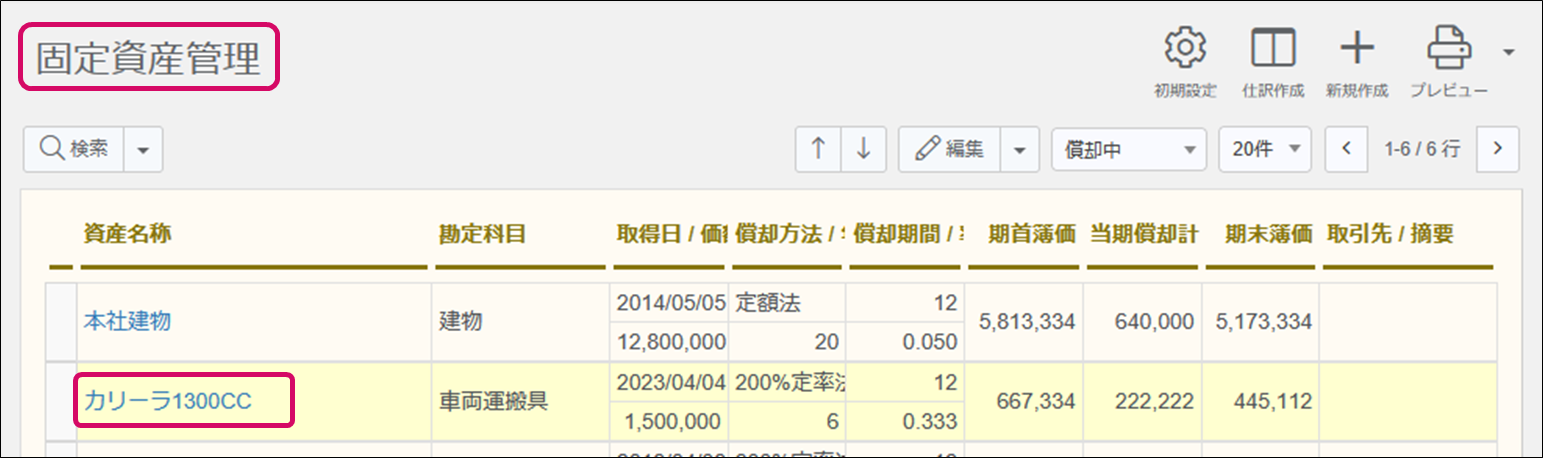This screenshot has width=1543, height=458.
Task: Open the 償却中 status dropdown
Action: coord(1129,149)
